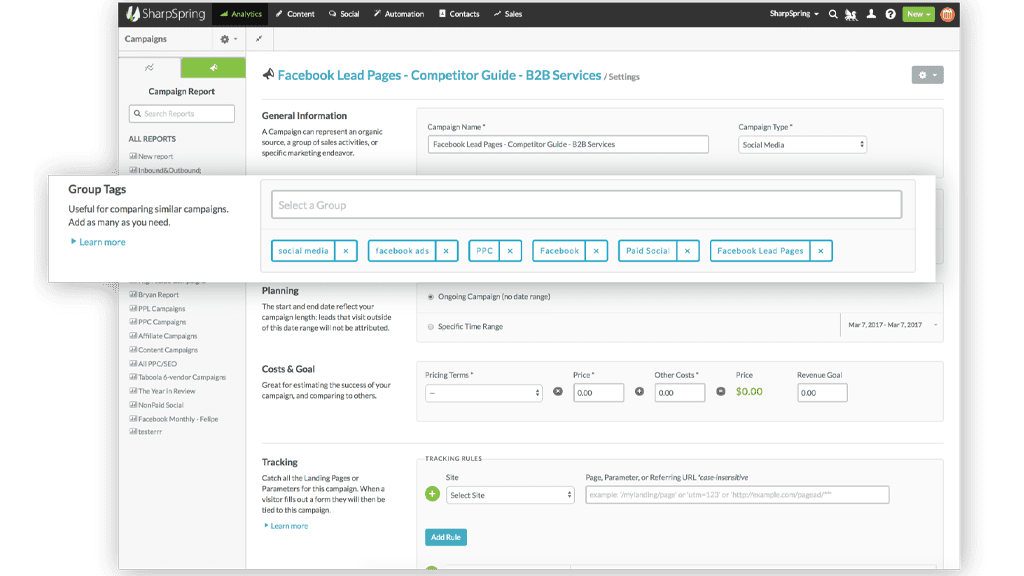The height and width of the screenshot is (576, 1024).
Task: Click the SharpSpring logo
Action: (166, 14)
